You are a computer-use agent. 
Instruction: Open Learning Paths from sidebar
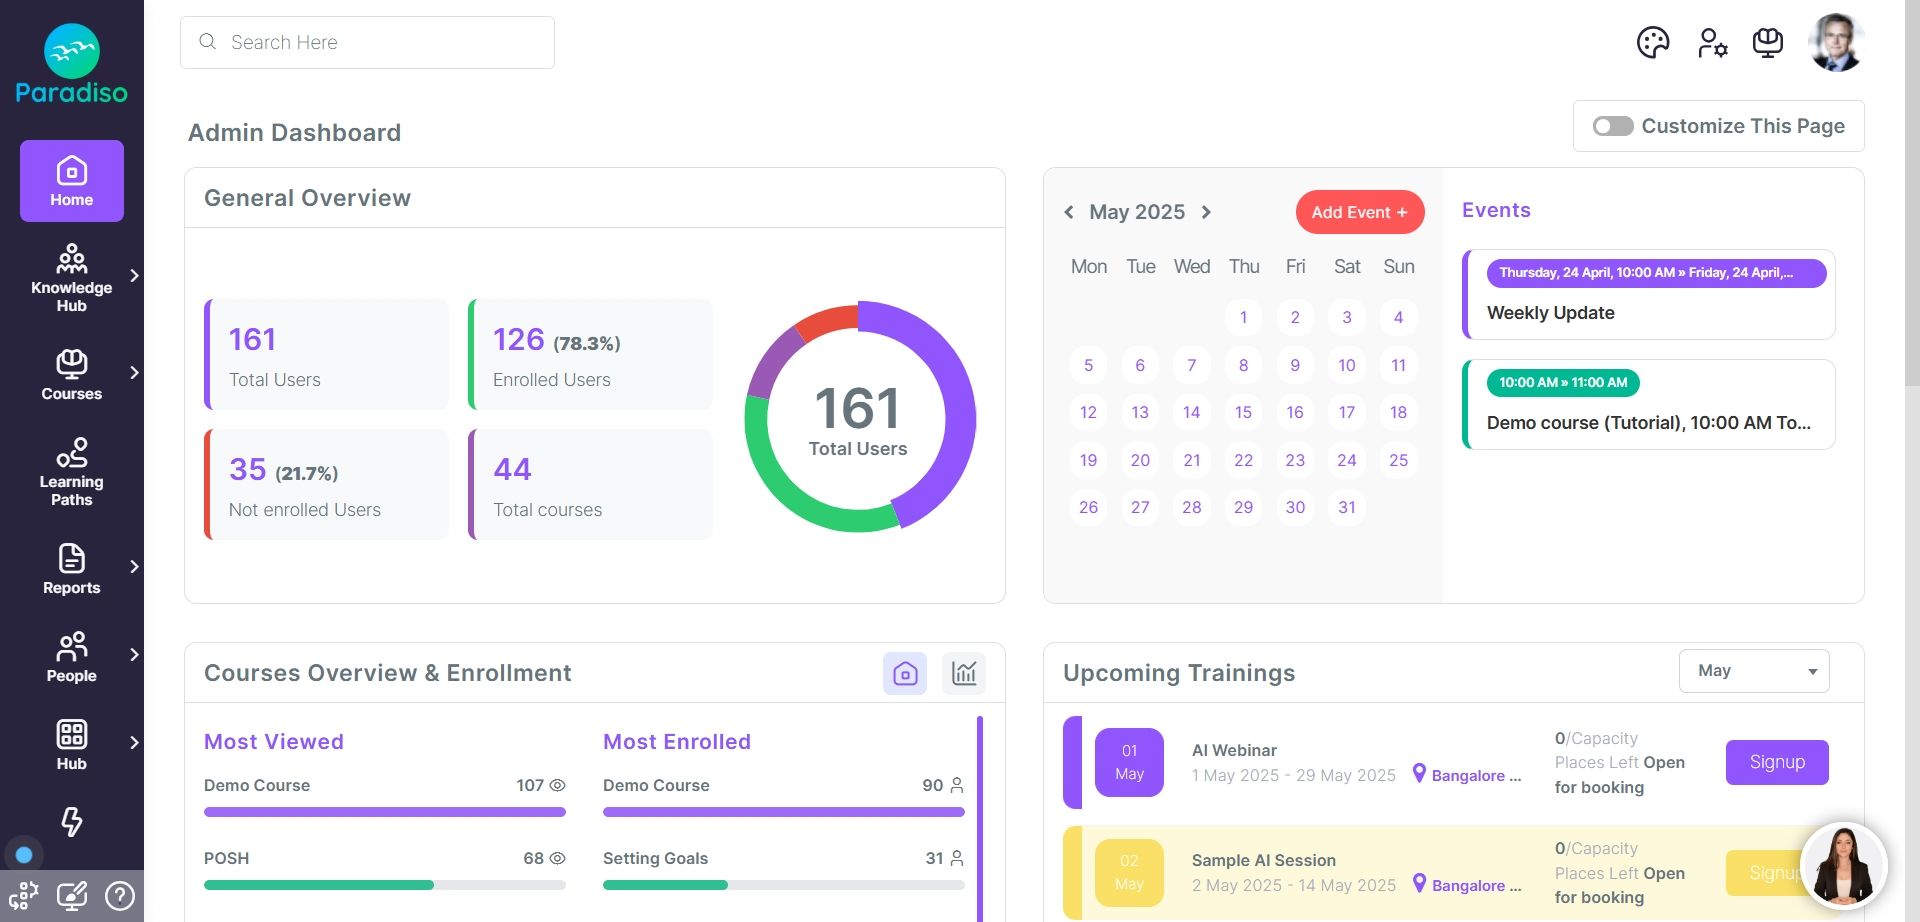[72, 471]
